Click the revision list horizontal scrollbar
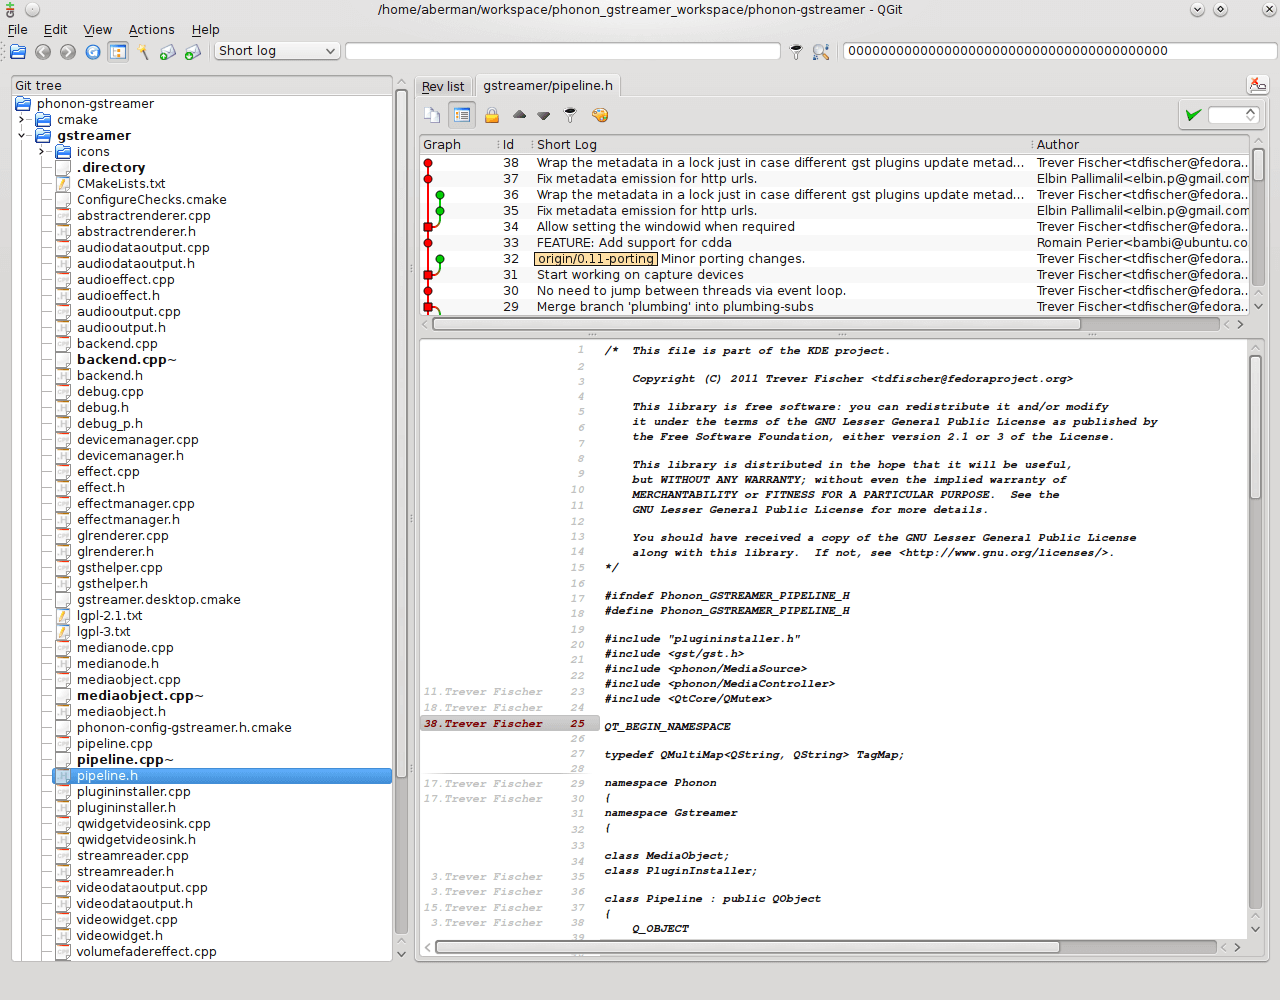The image size is (1280, 1000). click(x=757, y=324)
